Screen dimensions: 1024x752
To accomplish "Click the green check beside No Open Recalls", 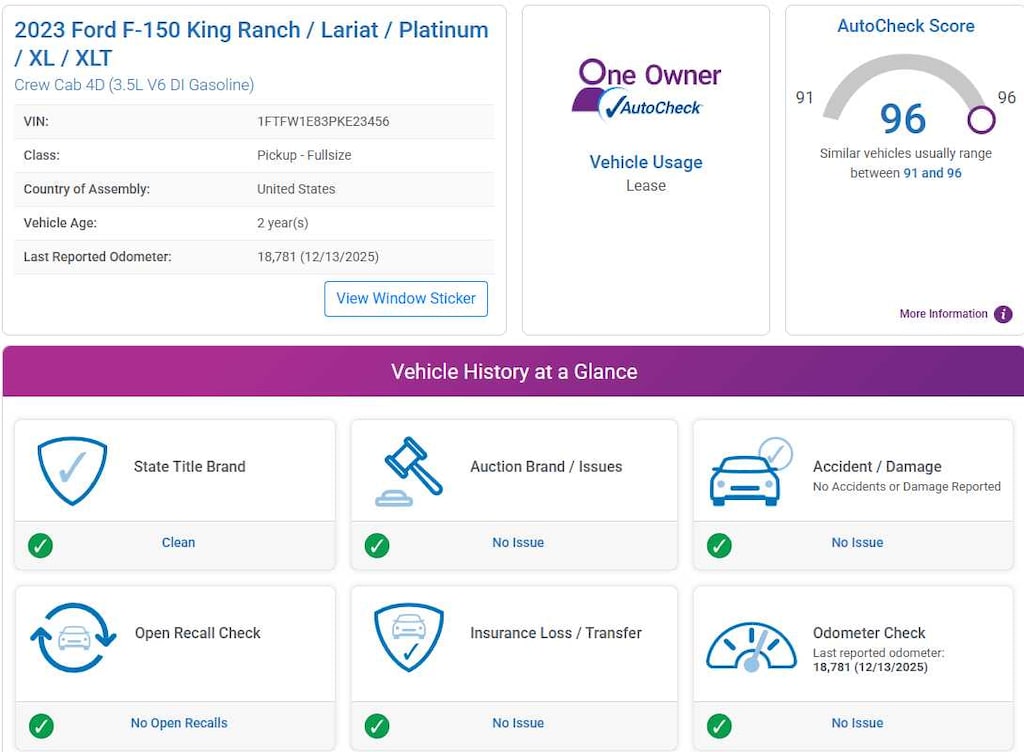I will point(41,725).
